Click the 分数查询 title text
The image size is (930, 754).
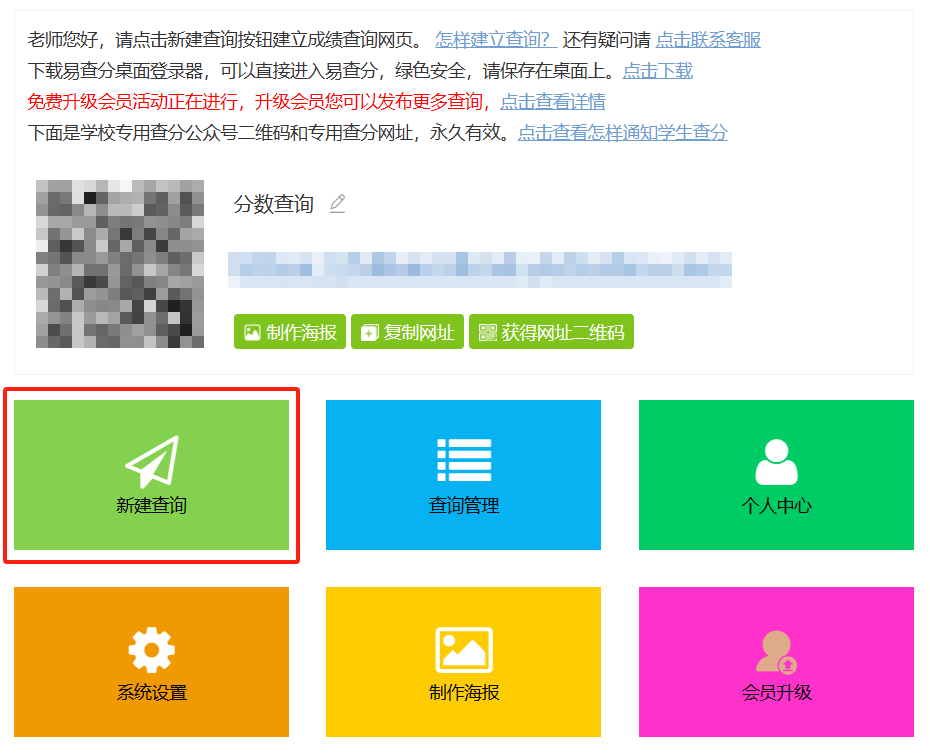(273, 203)
